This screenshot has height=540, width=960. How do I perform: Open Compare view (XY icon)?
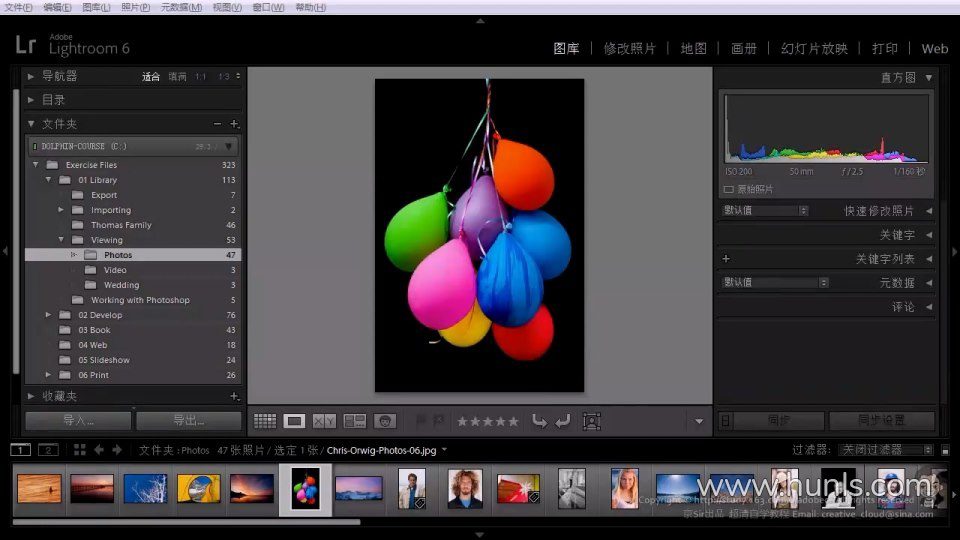(x=324, y=422)
